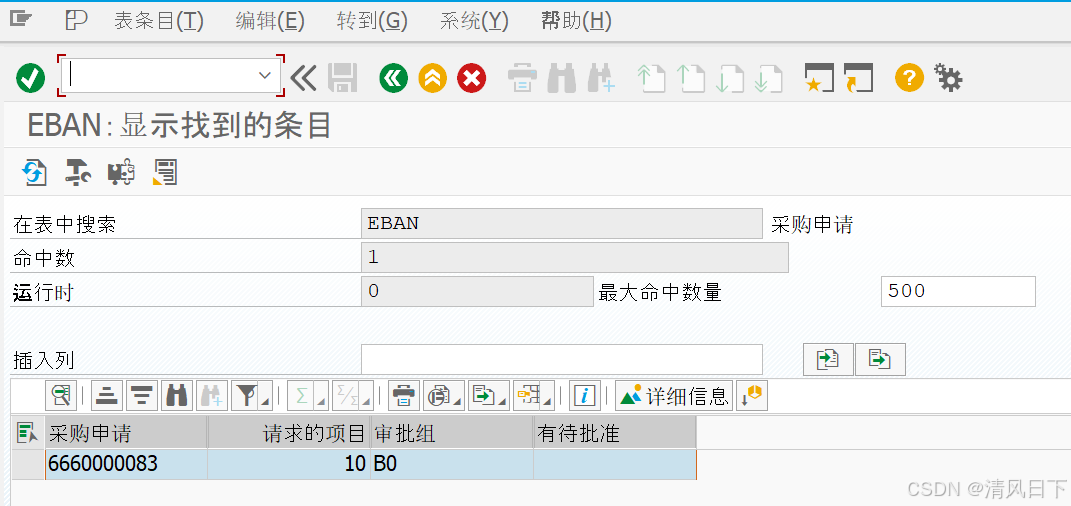
Task: Click the puzzle piece application toolbar icon
Action: click(x=121, y=172)
